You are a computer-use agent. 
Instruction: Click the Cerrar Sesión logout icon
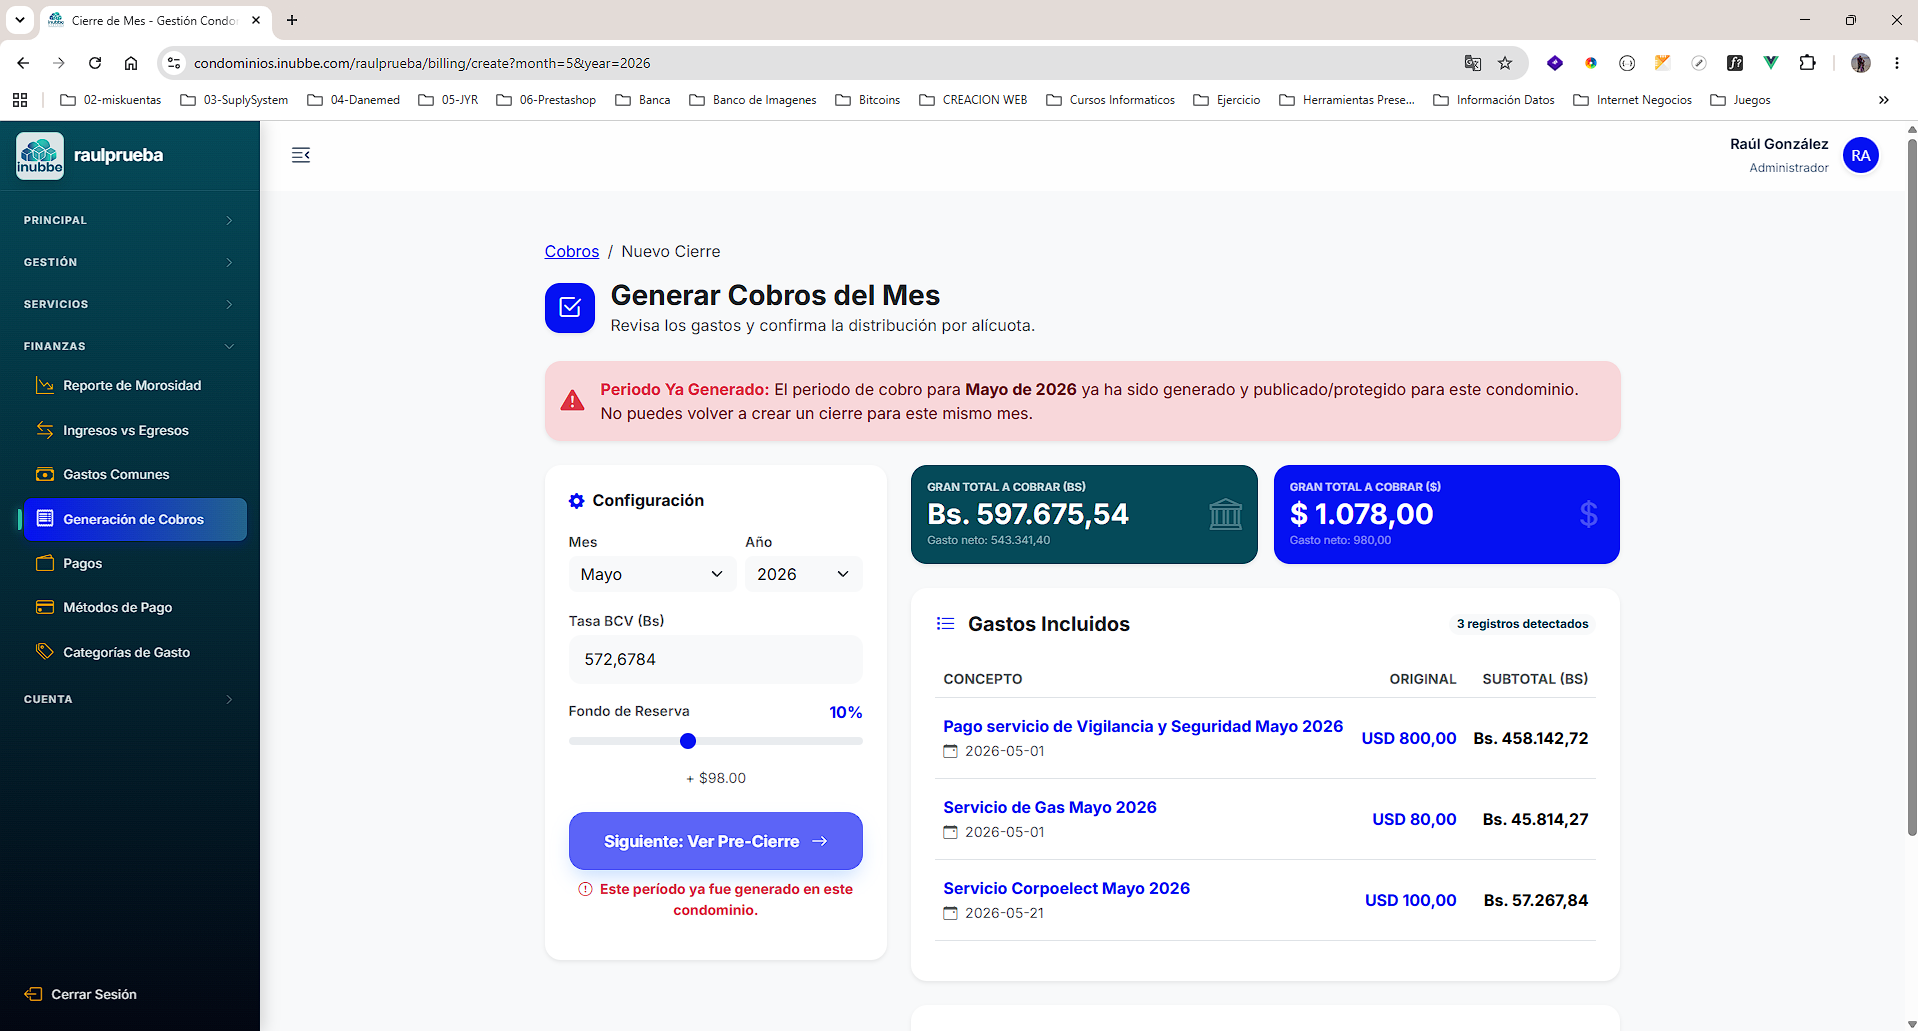click(x=33, y=994)
